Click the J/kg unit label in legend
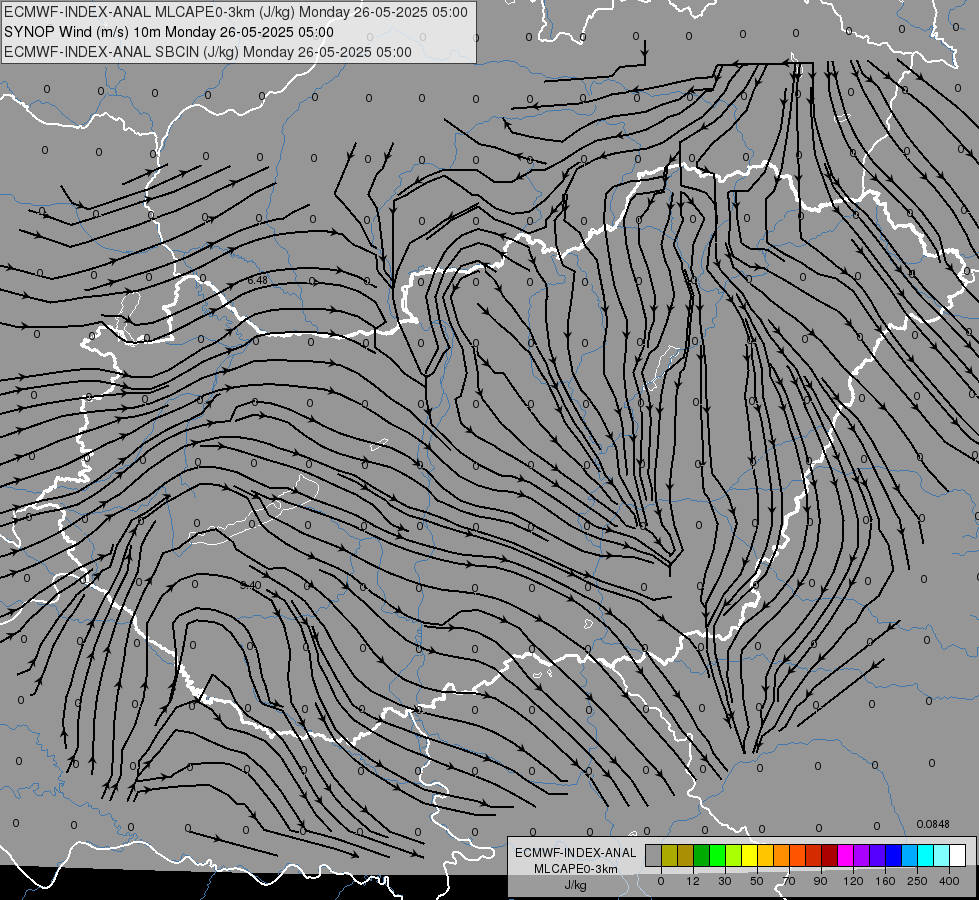This screenshot has height=900, width=979. tap(576, 885)
